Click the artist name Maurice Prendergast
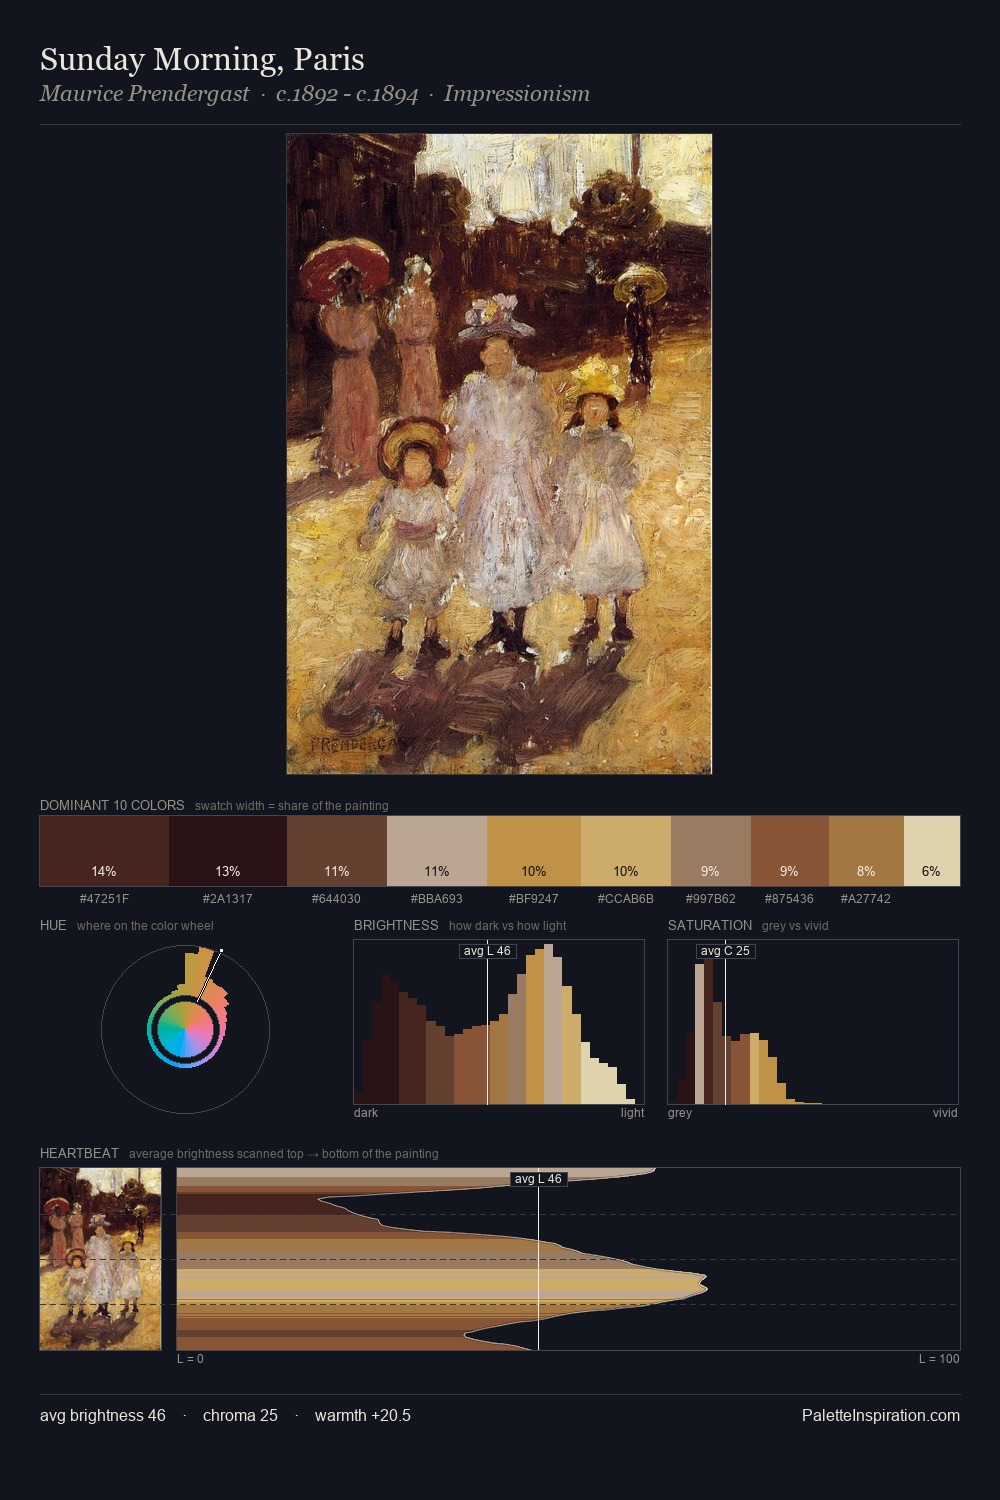1000x1500 pixels. (x=144, y=94)
